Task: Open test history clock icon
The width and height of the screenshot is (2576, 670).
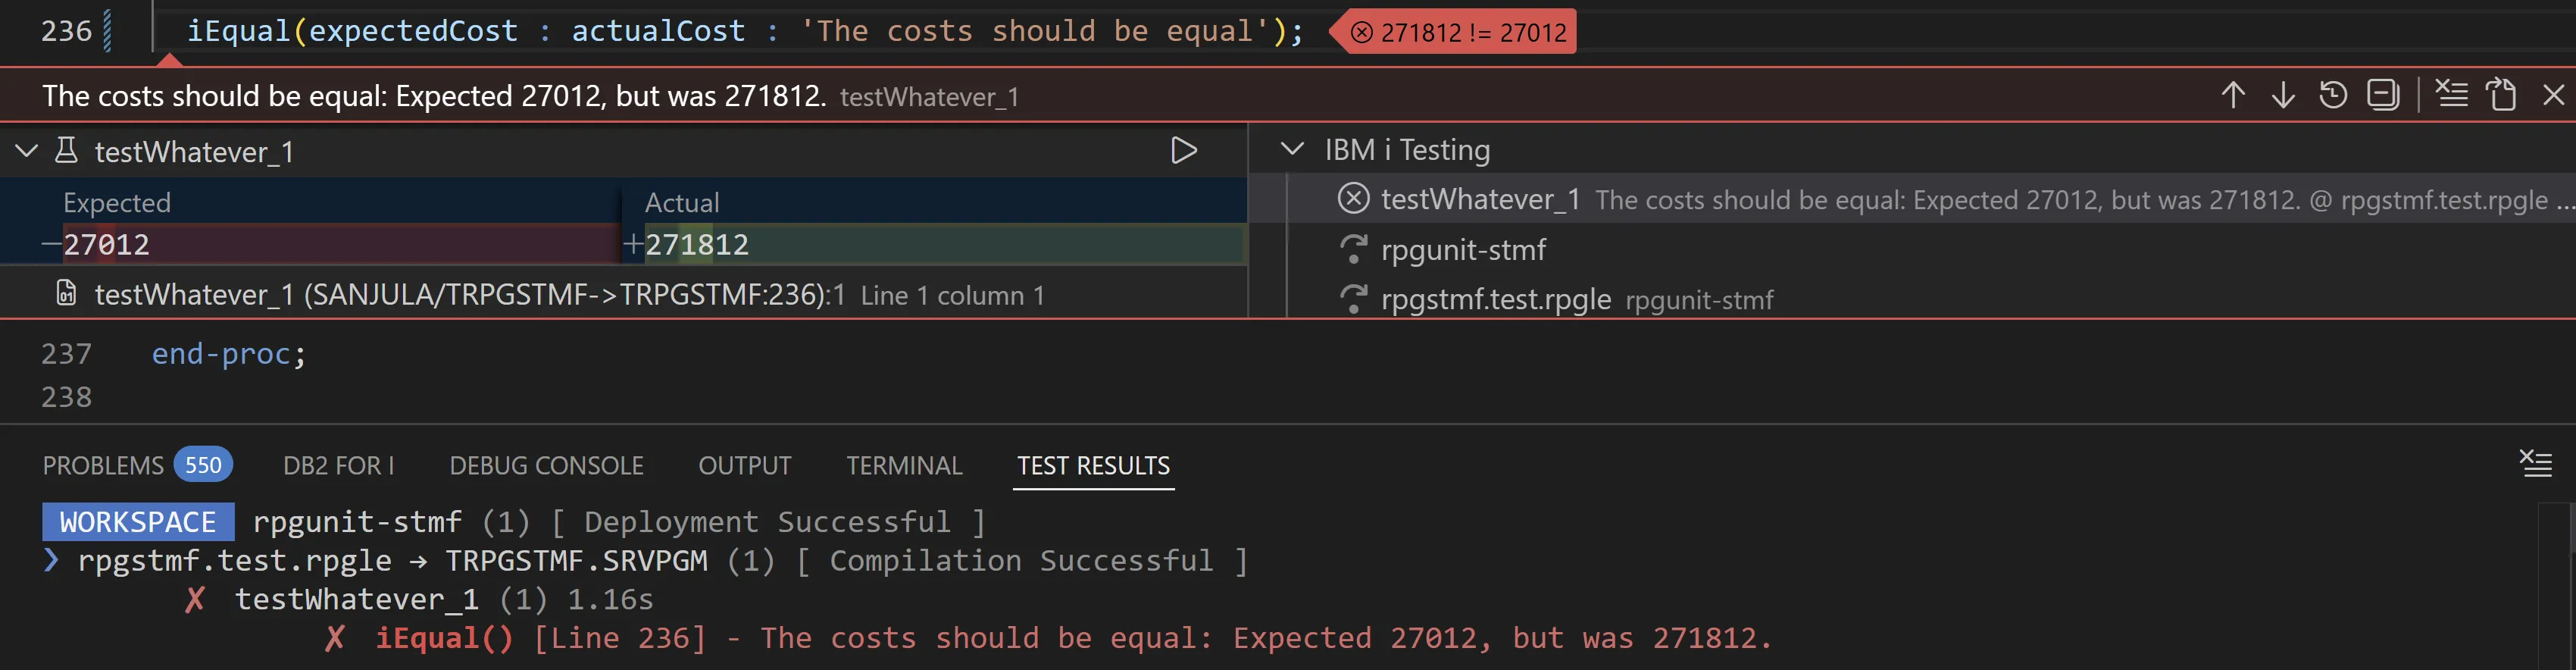Action: pyautogui.click(x=2333, y=95)
